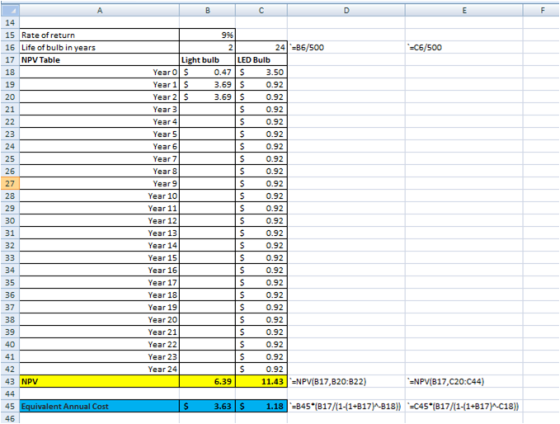Click the 'NPV Table' heading cell
560x424 pixels.
100,60
